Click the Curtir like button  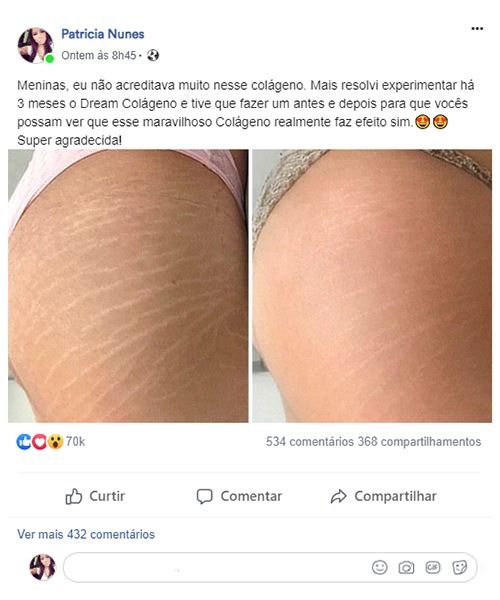coord(95,496)
